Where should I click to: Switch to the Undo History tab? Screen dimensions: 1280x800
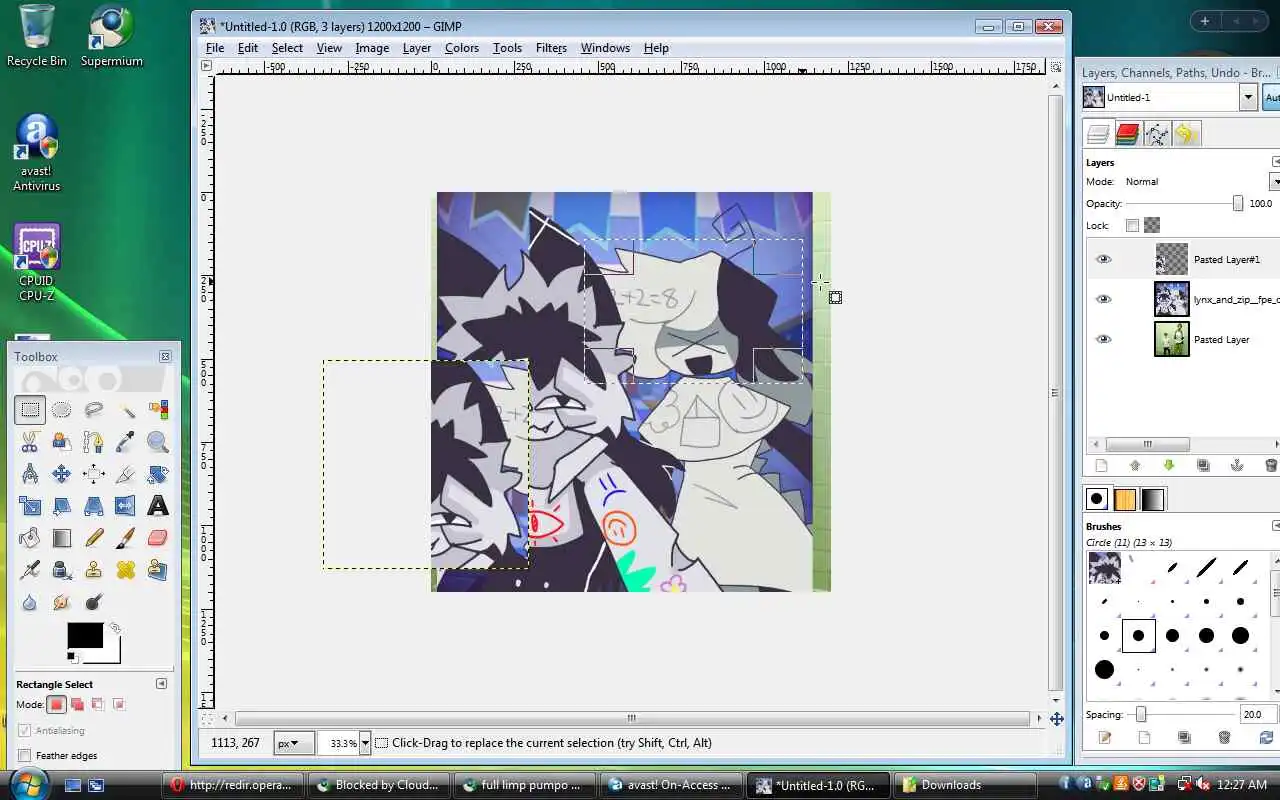point(1186,134)
